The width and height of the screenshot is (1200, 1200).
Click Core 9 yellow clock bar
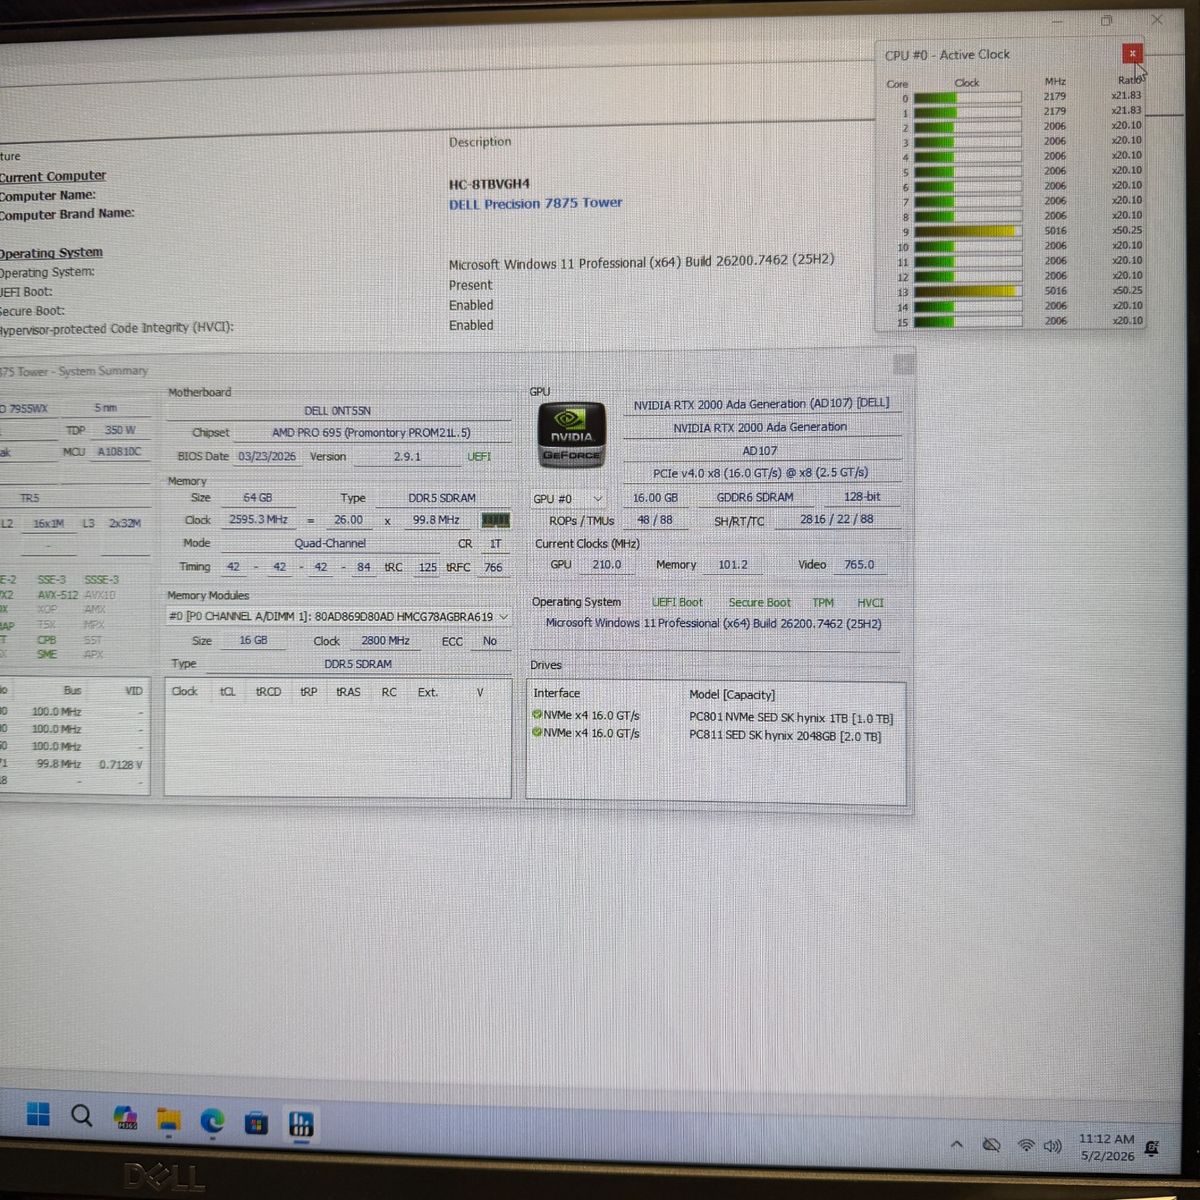pyautogui.click(x=966, y=231)
